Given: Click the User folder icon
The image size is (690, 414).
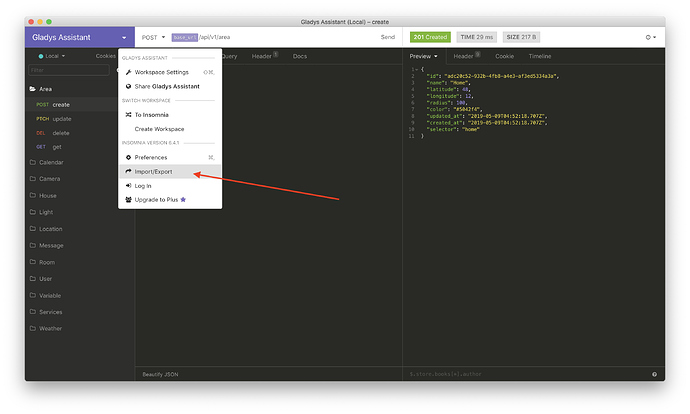Looking at the screenshot, I should click(x=33, y=278).
